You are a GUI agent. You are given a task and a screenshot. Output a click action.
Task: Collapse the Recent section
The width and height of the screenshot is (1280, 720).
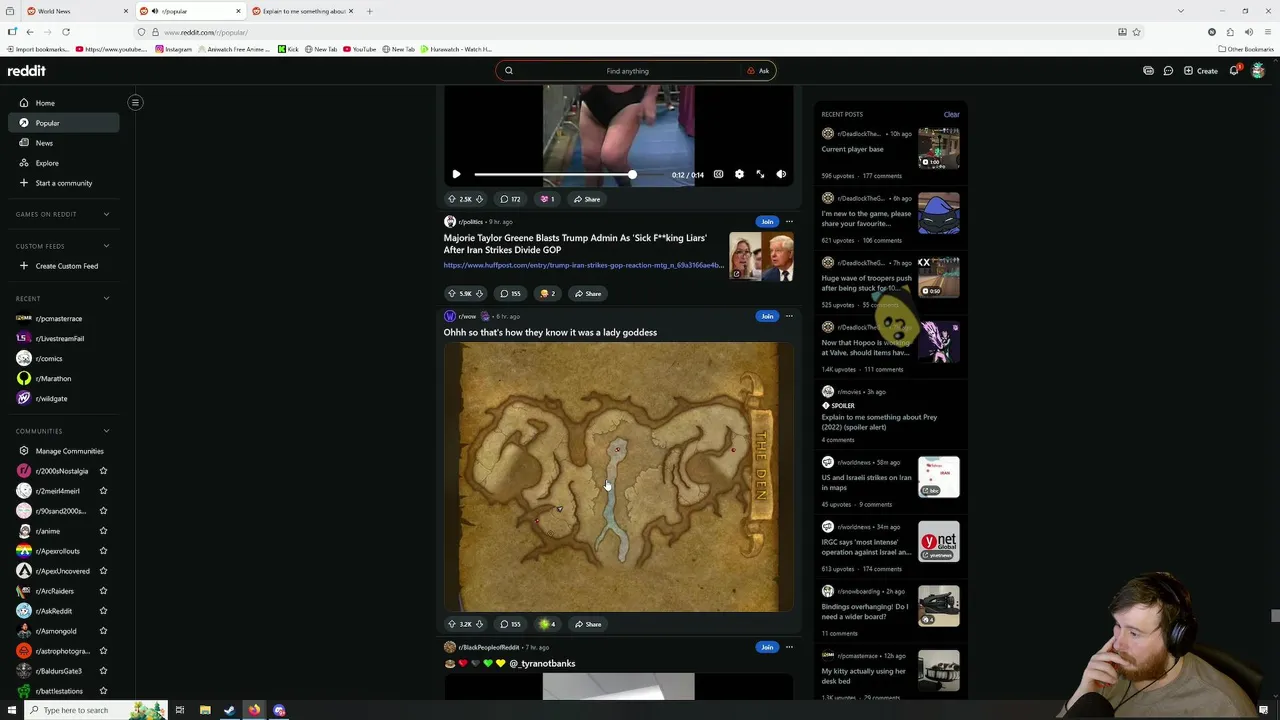[106, 298]
